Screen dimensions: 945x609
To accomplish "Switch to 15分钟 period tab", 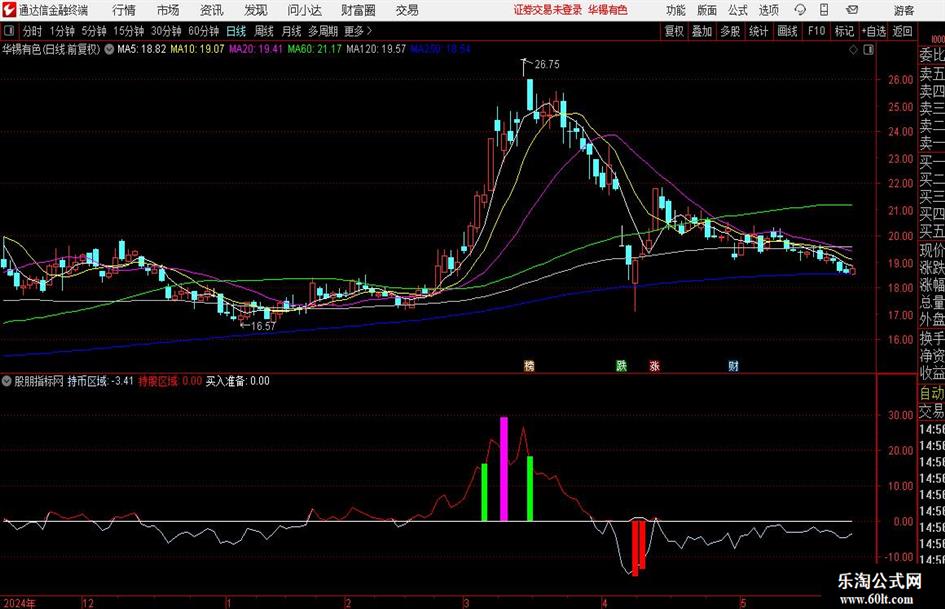I will pyautogui.click(x=128, y=31).
